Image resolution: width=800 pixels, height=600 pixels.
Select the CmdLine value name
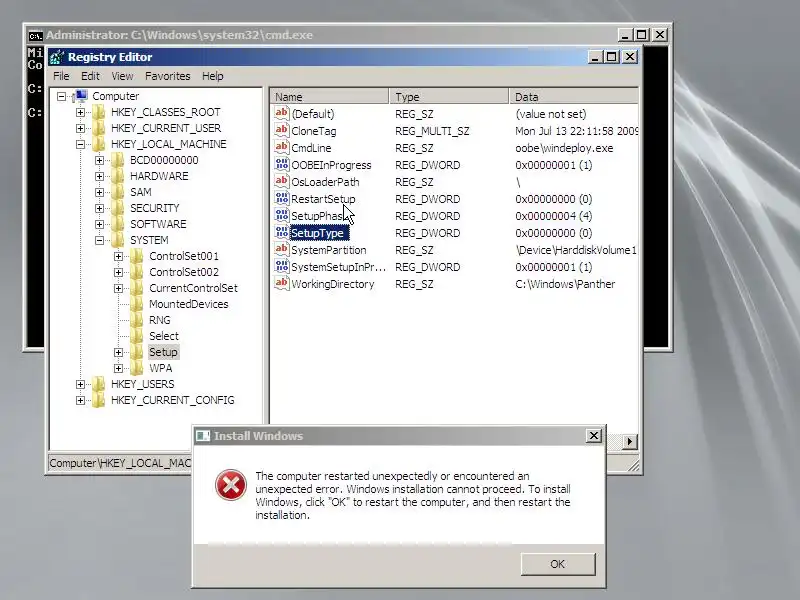pos(311,148)
